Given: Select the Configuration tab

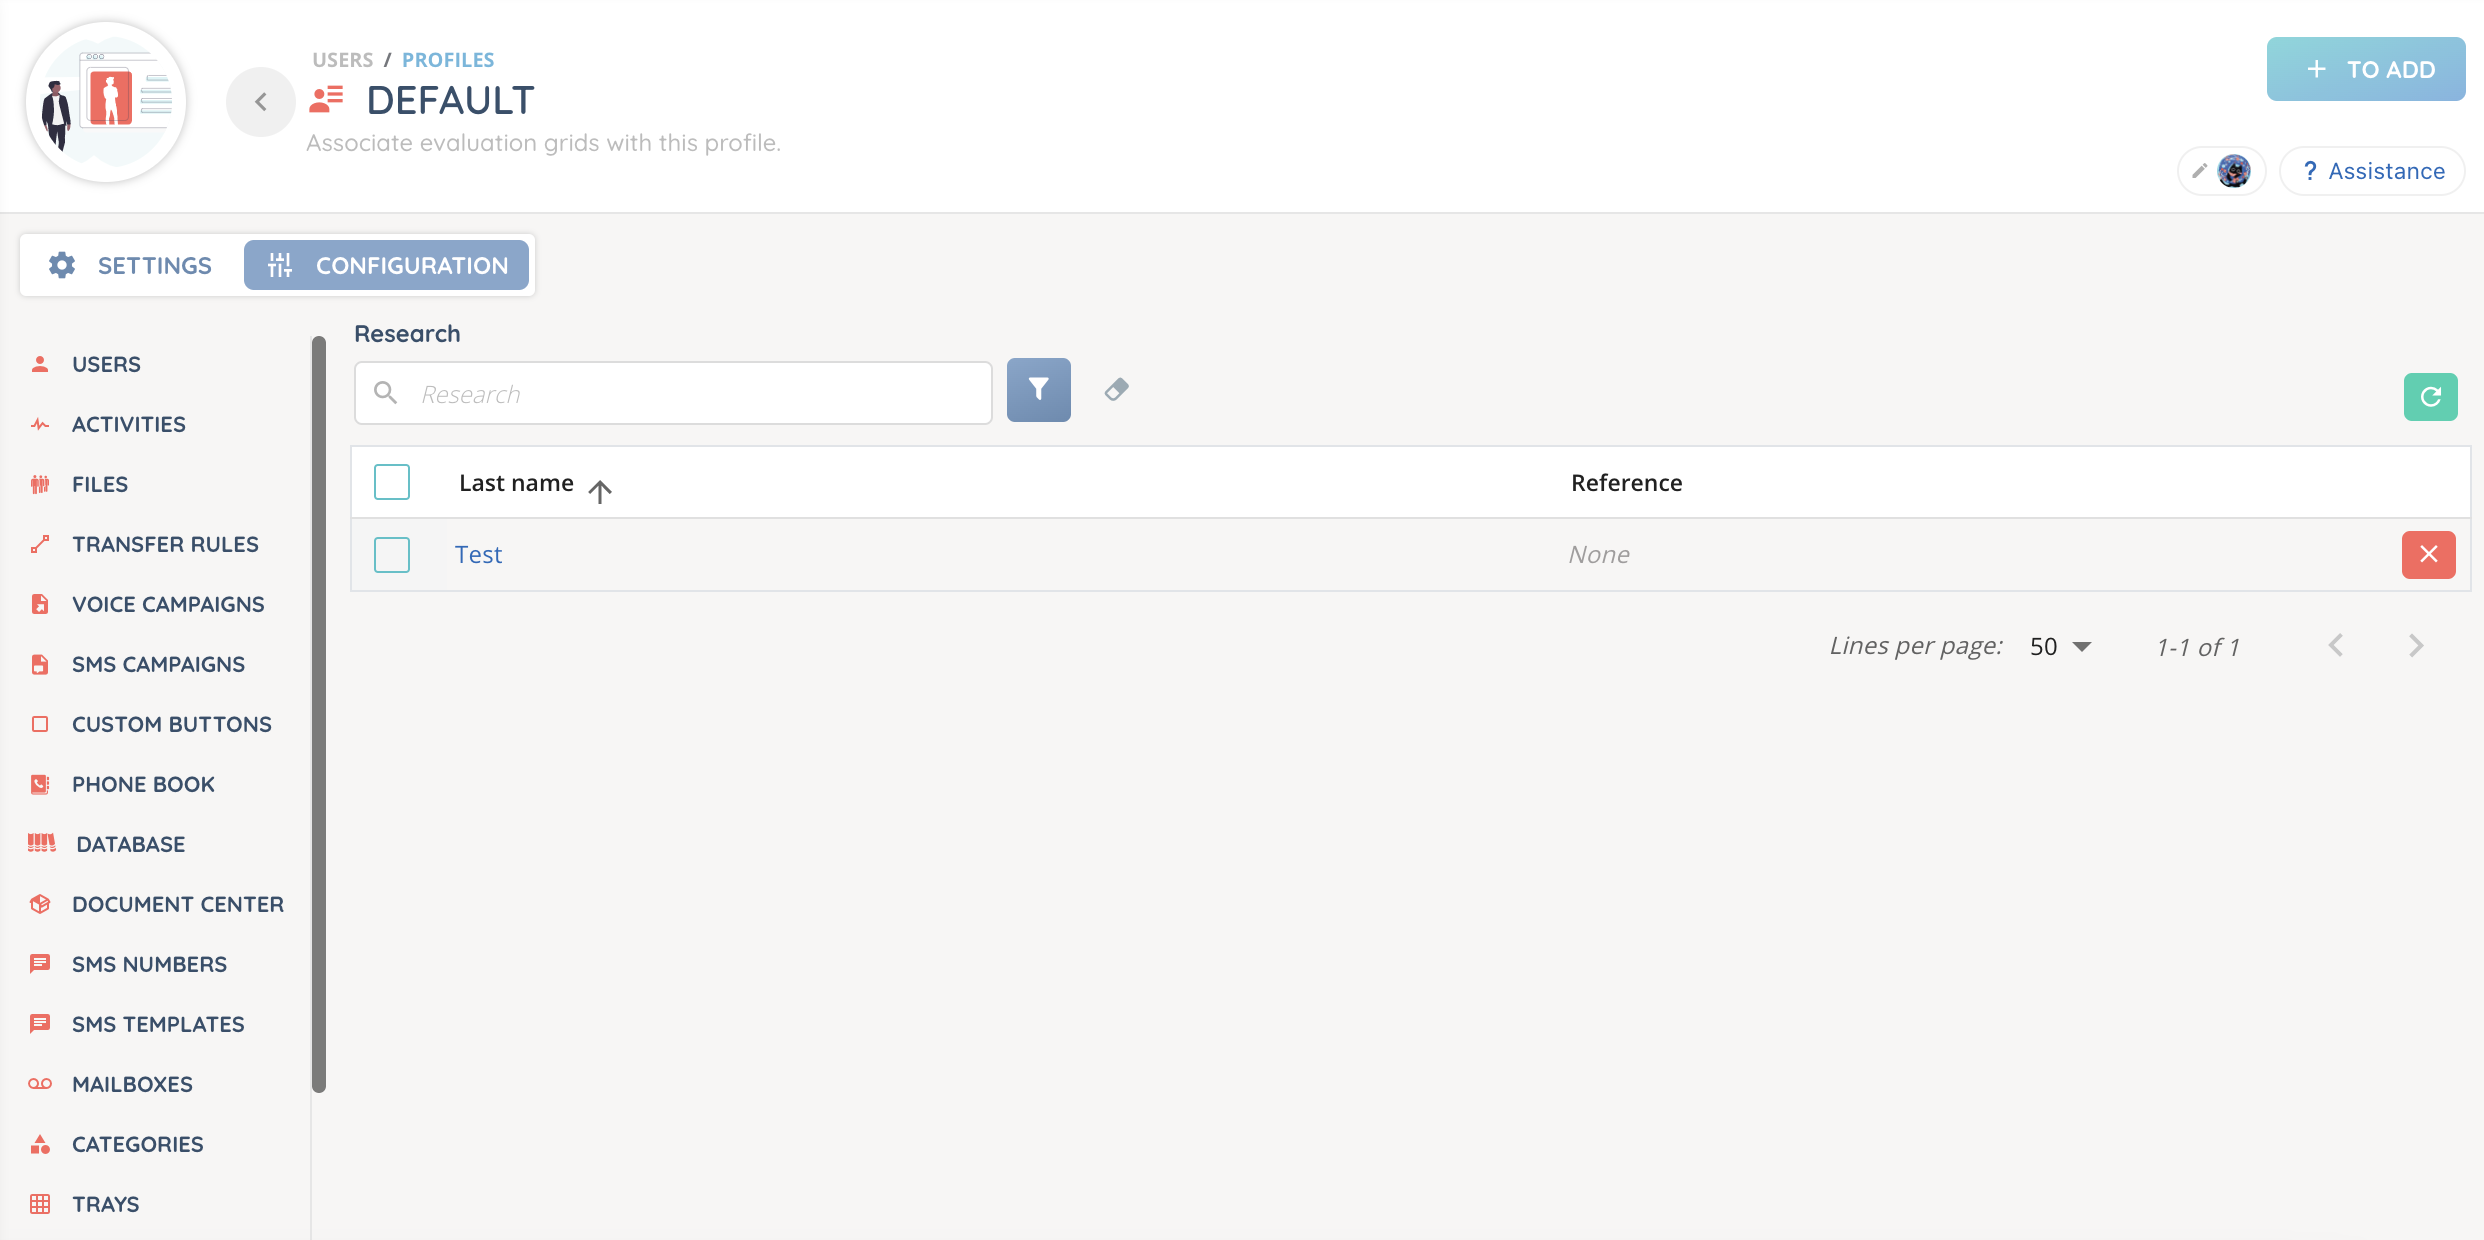Looking at the screenshot, I should (387, 265).
